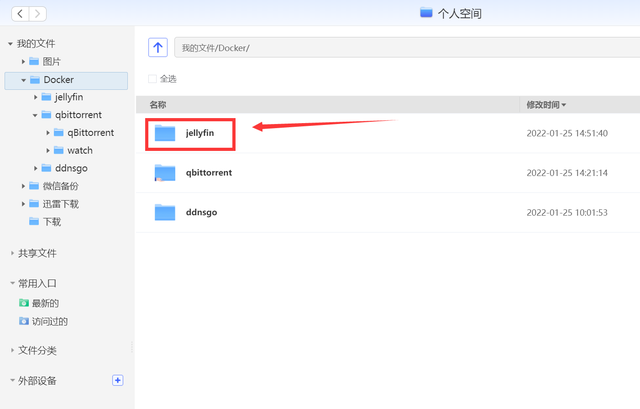Add external device with plus icon
Image resolution: width=640 pixels, height=409 pixels.
pos(118,380)
